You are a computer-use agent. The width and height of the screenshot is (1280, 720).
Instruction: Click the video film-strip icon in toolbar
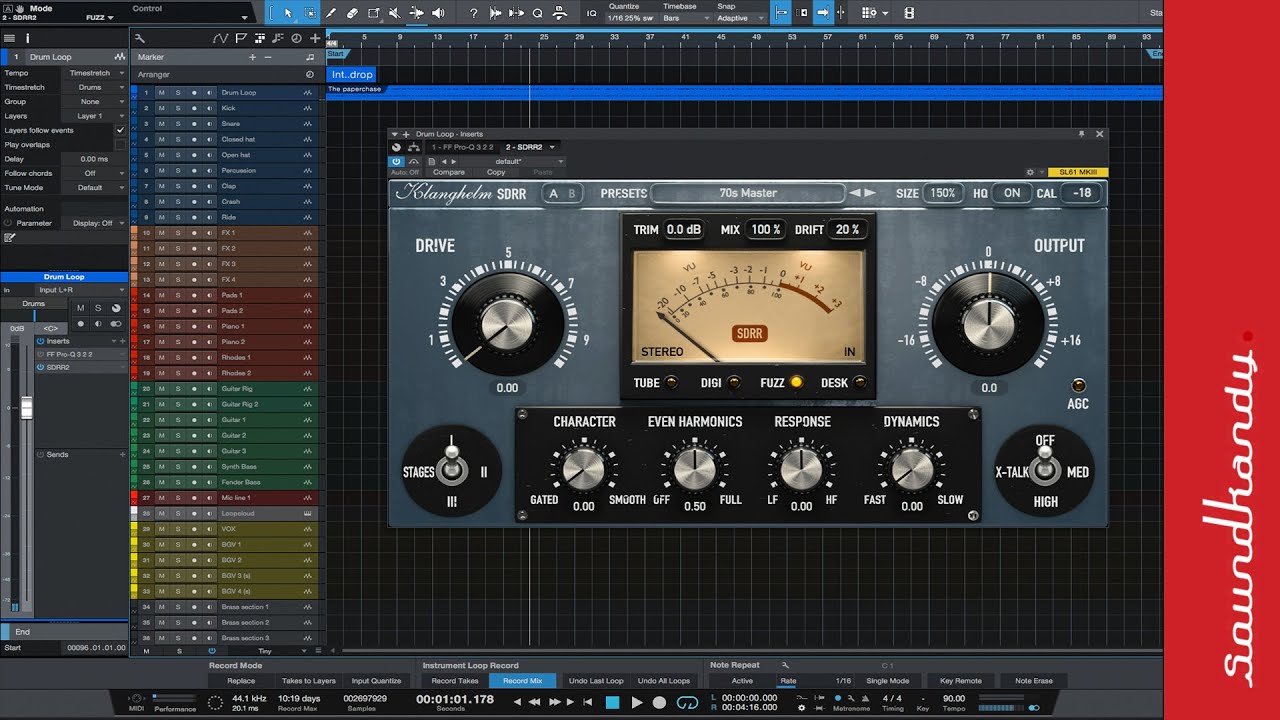(x=908, y=13)
